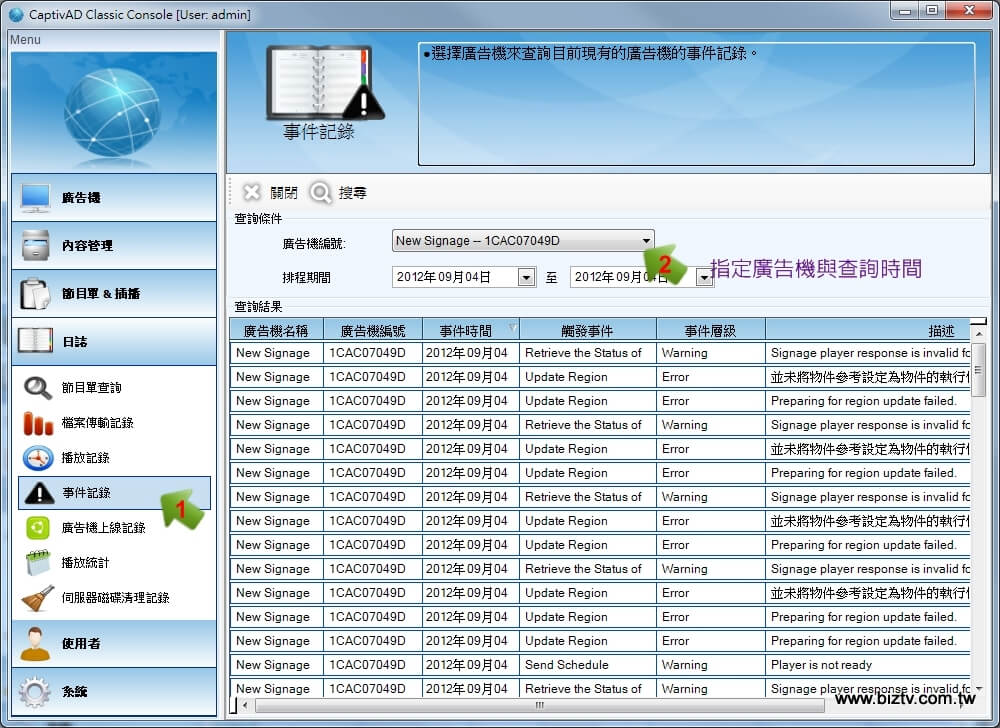1000x728 pixels.
Task: Open the start date picker dropdown arrow
Action: tap(526, 278)
